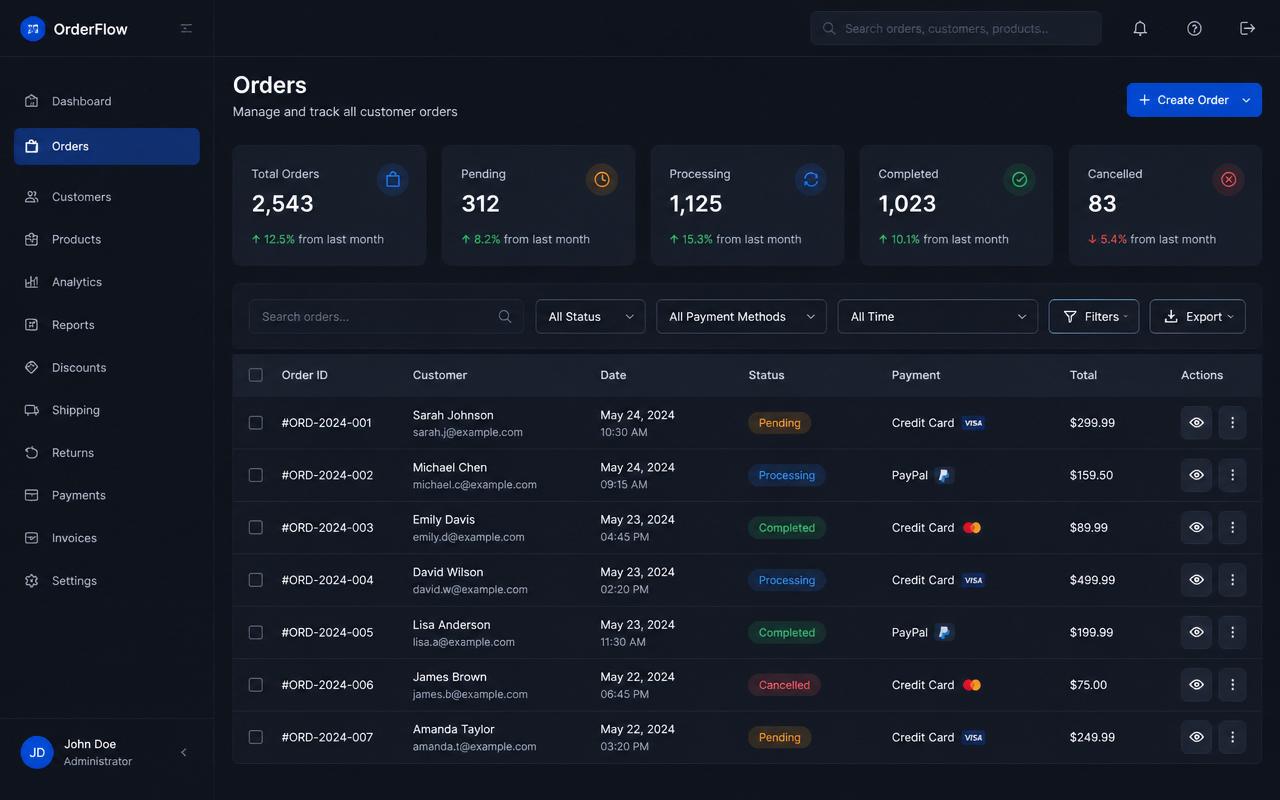This screenshot has width=1280, height=800.
Task: Open more actions for order #ORD-2024-005
Action: [x=1232, y=632]
